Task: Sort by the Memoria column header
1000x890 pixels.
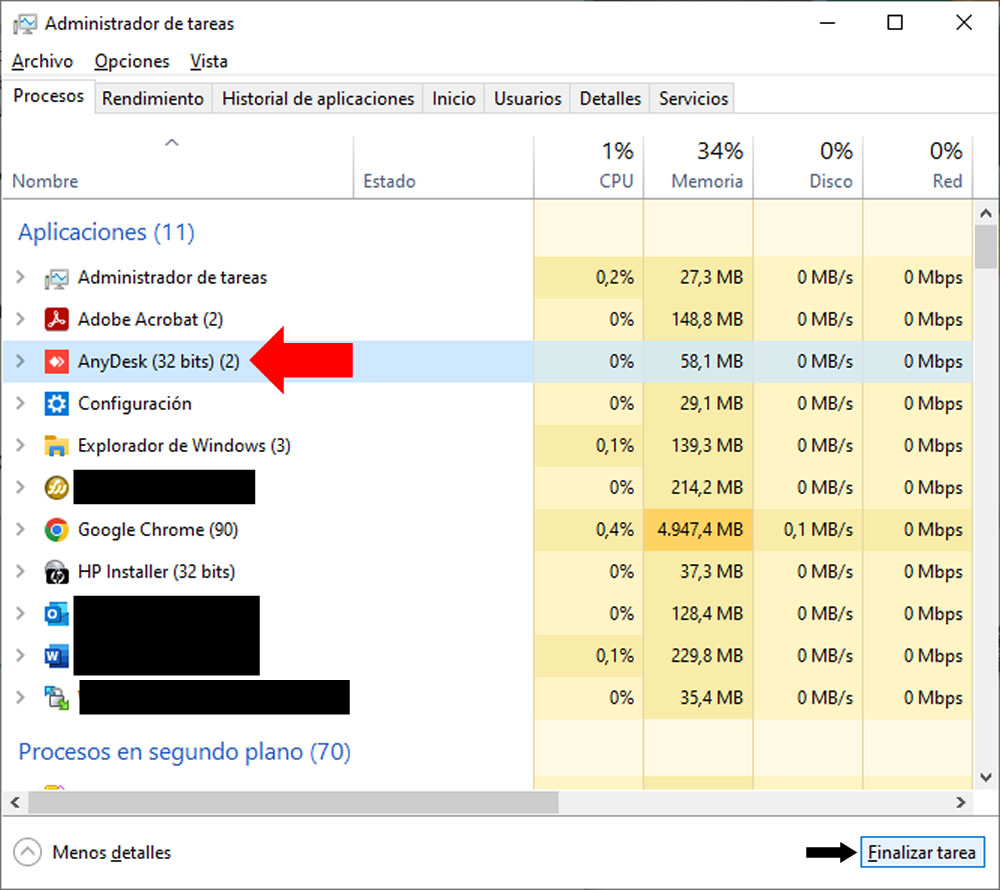Action: tap(698, 167)
